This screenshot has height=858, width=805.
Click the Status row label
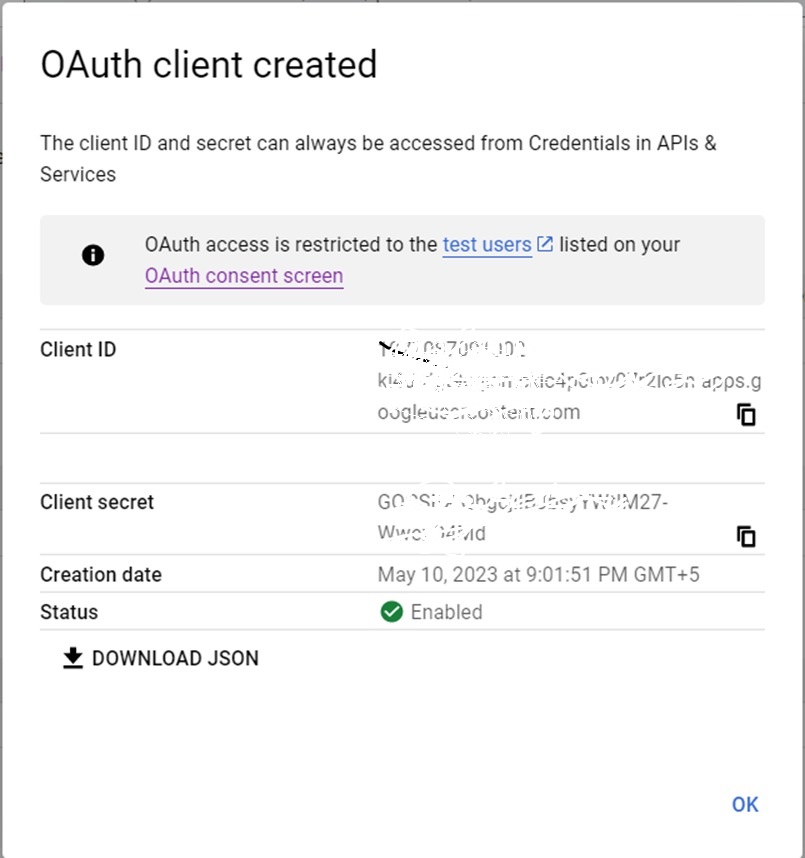pos(69,612)
